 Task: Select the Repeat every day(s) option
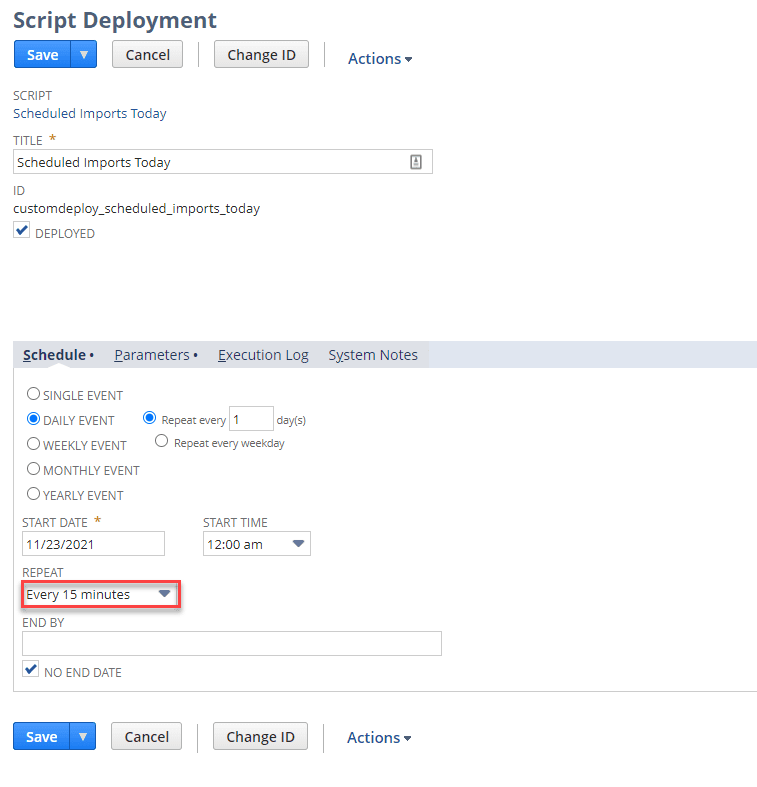(x=150, y=418)
